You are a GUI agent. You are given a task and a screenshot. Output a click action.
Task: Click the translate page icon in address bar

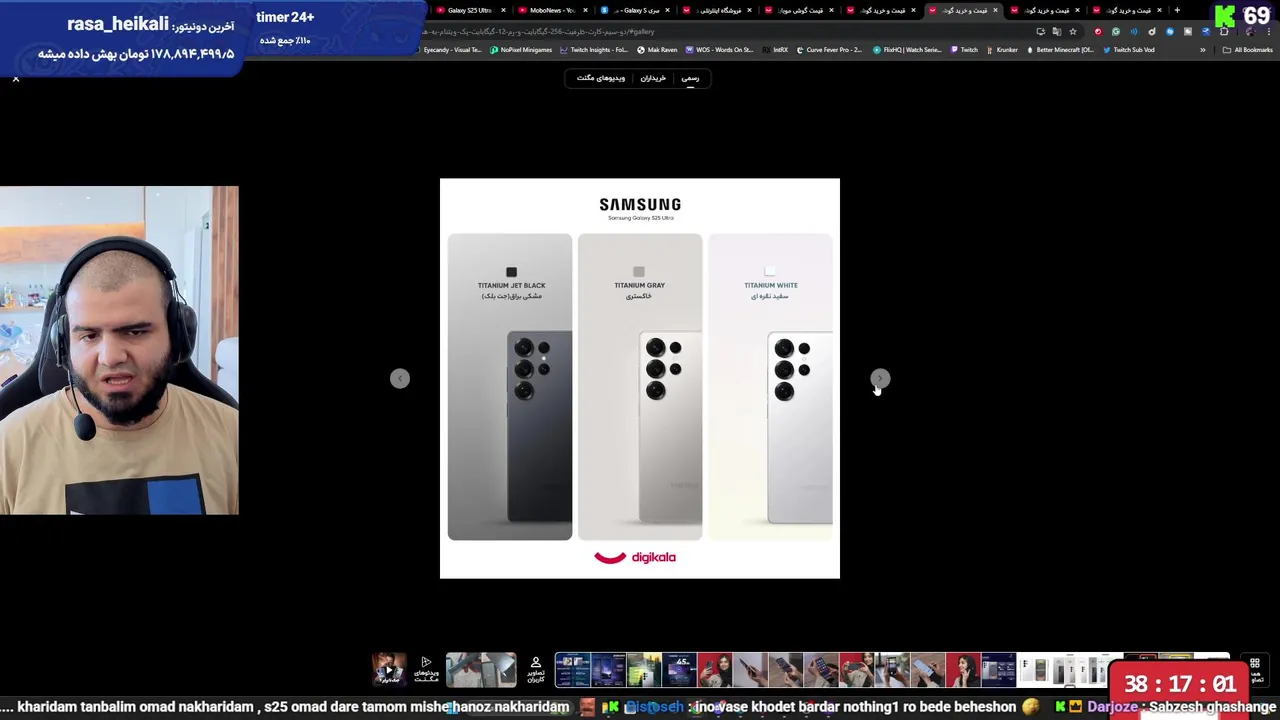tap(1057, 32)
